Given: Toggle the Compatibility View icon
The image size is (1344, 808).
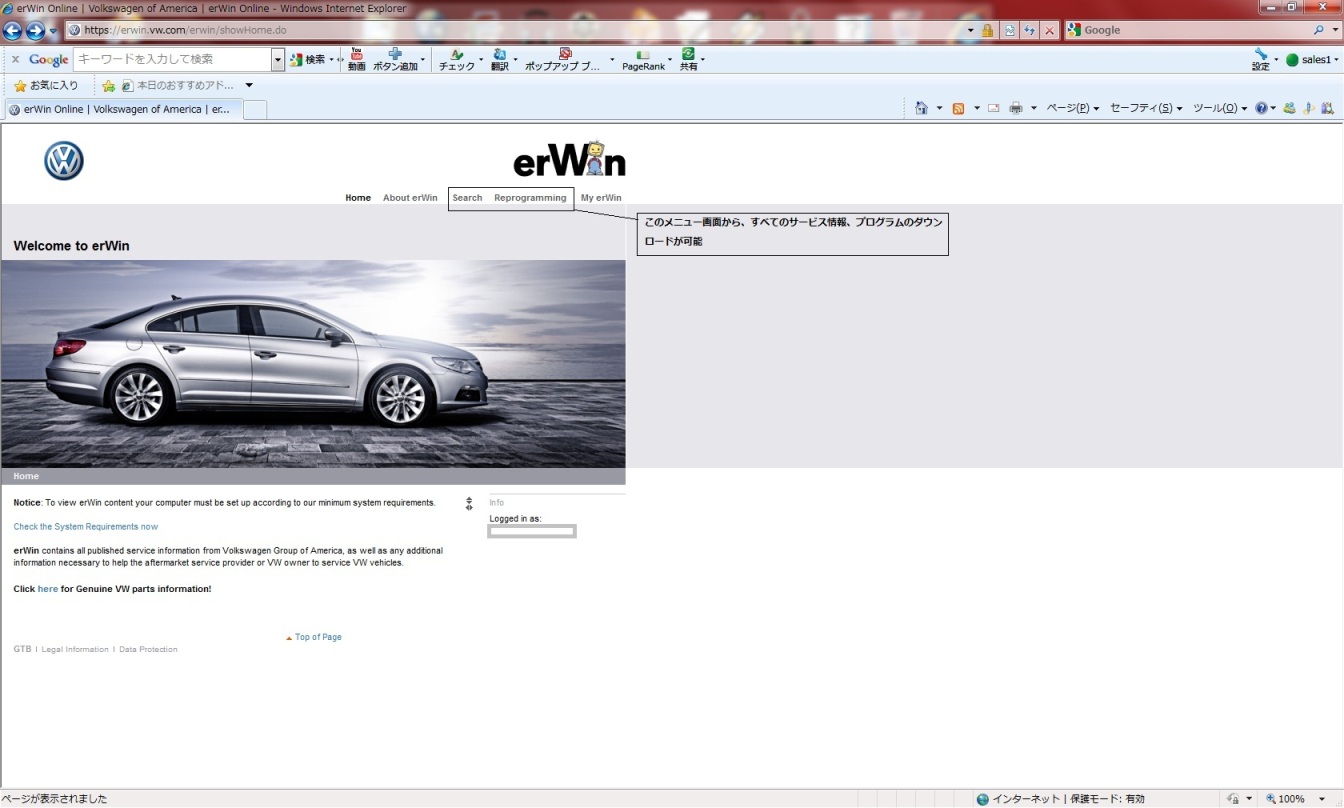Looking at the screenshot, I should click(x=1010, y=30).
